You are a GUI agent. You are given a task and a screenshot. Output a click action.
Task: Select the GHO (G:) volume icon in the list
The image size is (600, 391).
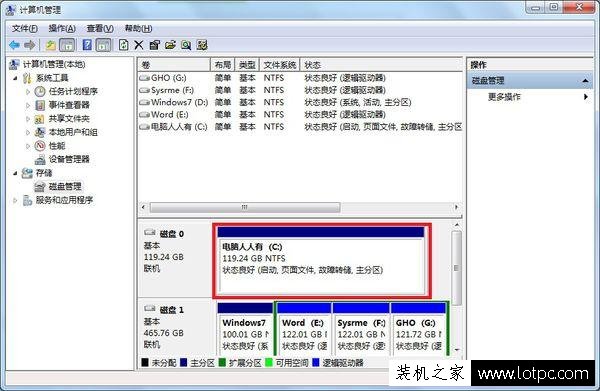tap(144, 78)
